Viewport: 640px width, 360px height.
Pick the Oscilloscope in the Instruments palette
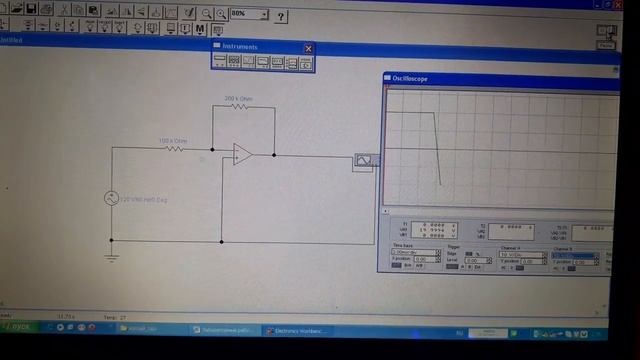click(249, 62)
